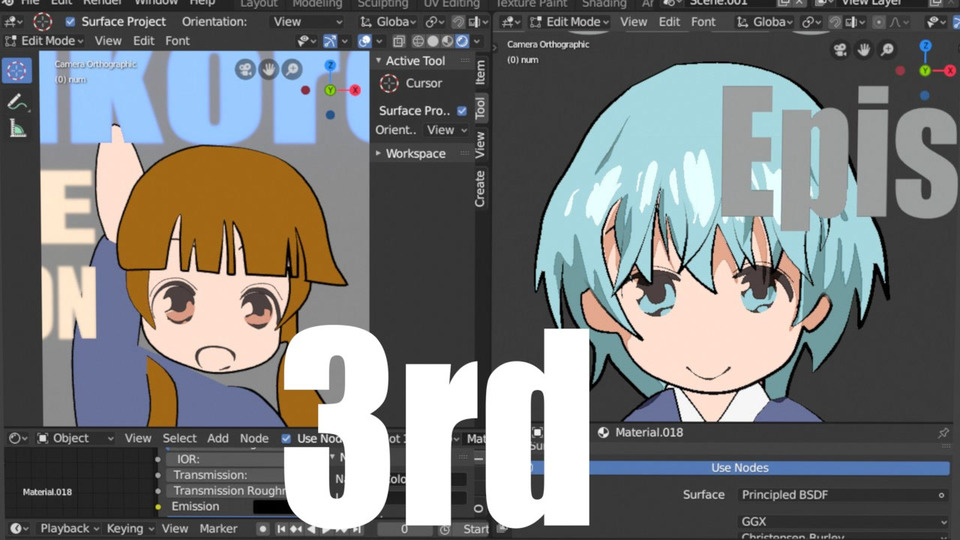The image size is (960, 540).
Task: Switch to View sidebar tab
Action: 481,144
